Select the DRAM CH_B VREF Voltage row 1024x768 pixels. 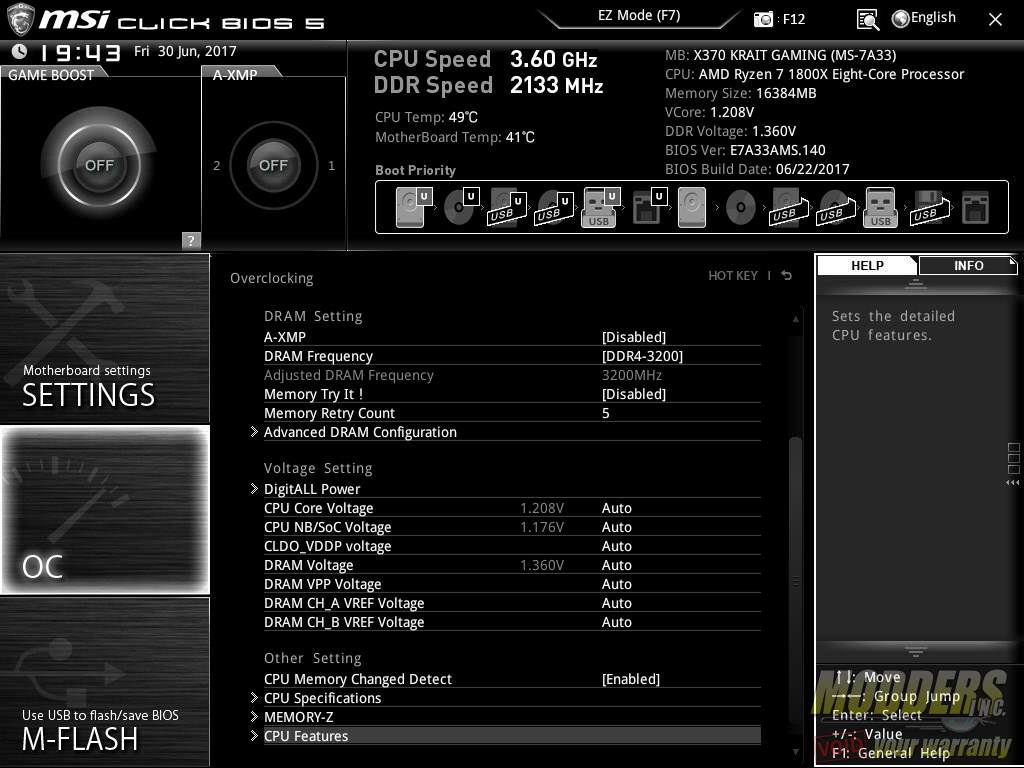click(x=512, y=622)
